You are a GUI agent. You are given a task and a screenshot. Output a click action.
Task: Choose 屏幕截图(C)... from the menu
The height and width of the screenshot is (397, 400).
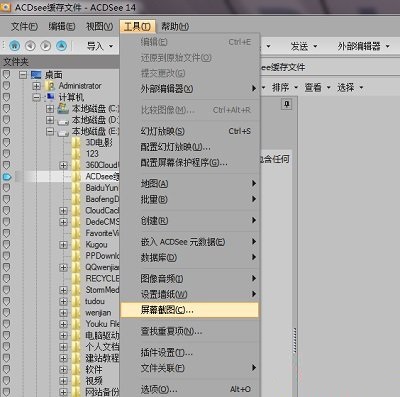[x=189, y=310]
